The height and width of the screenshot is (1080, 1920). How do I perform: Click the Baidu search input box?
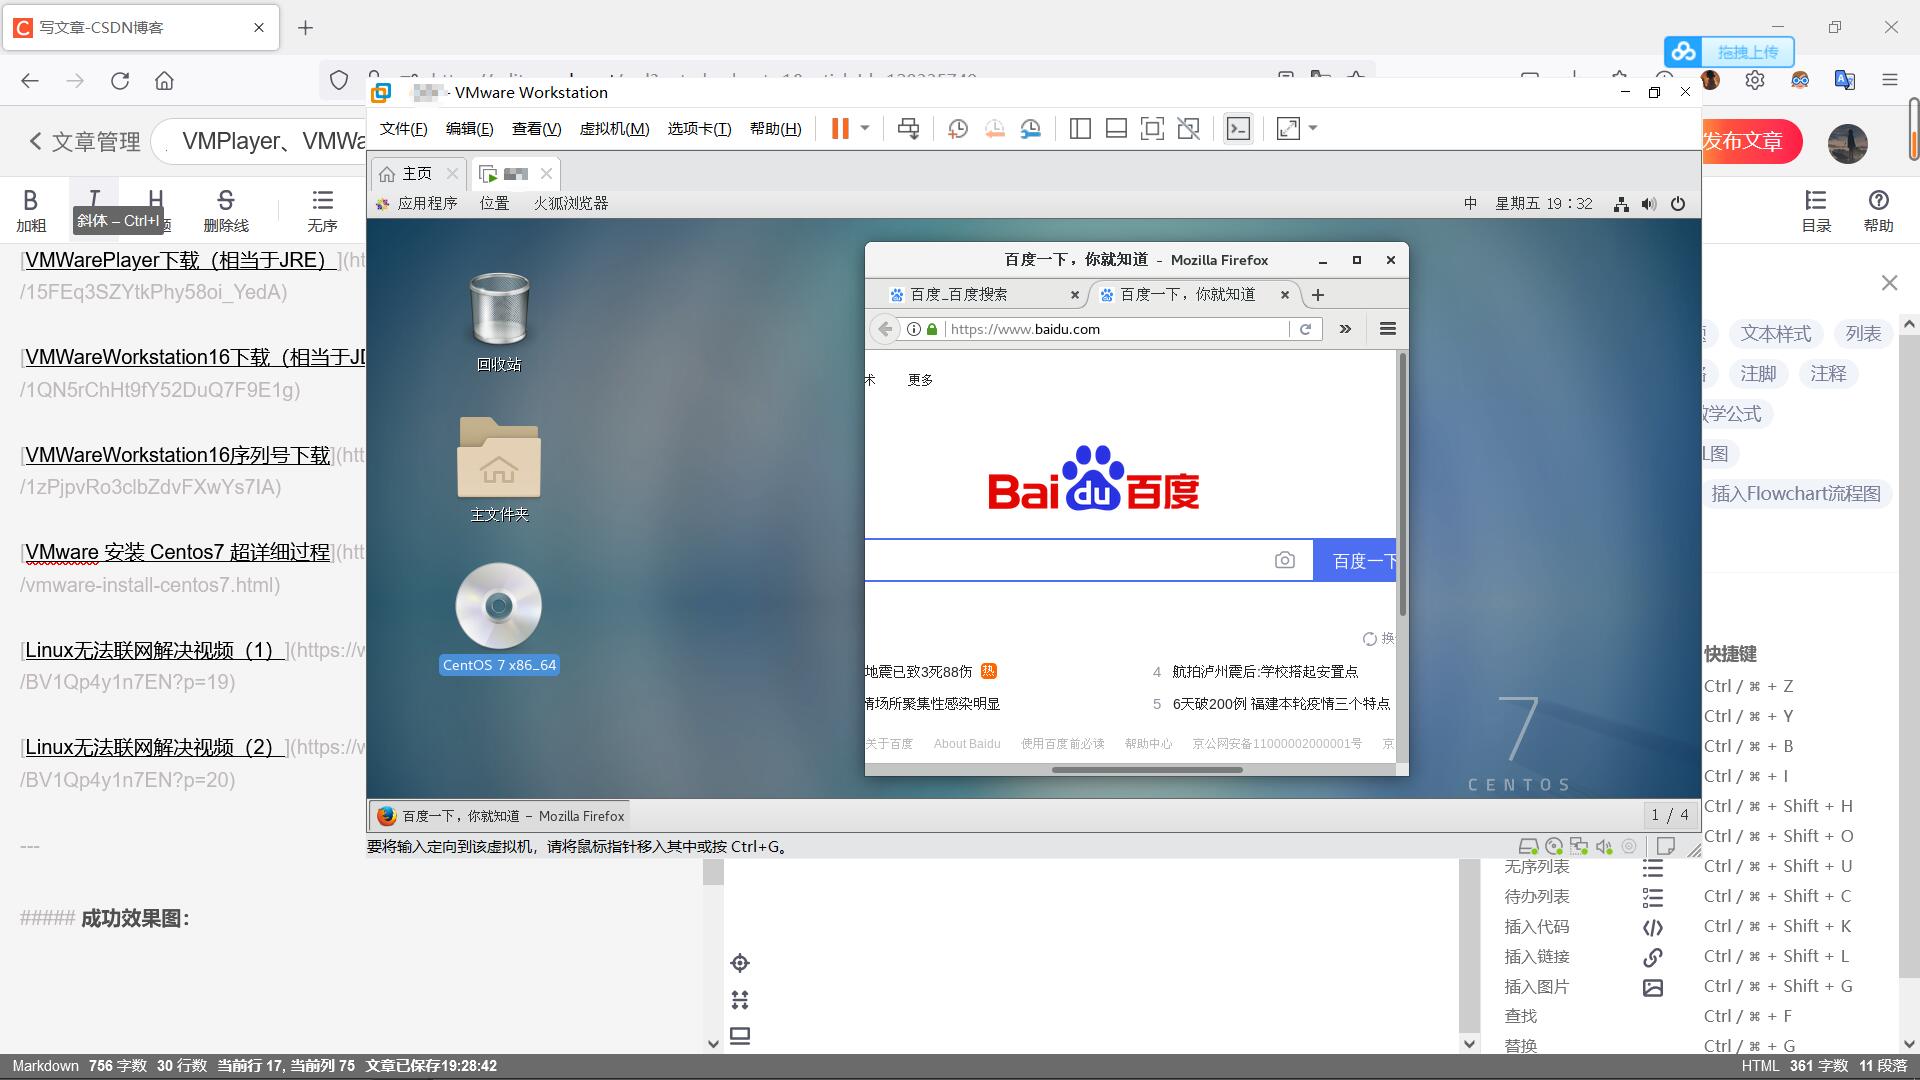(1070, 560)
